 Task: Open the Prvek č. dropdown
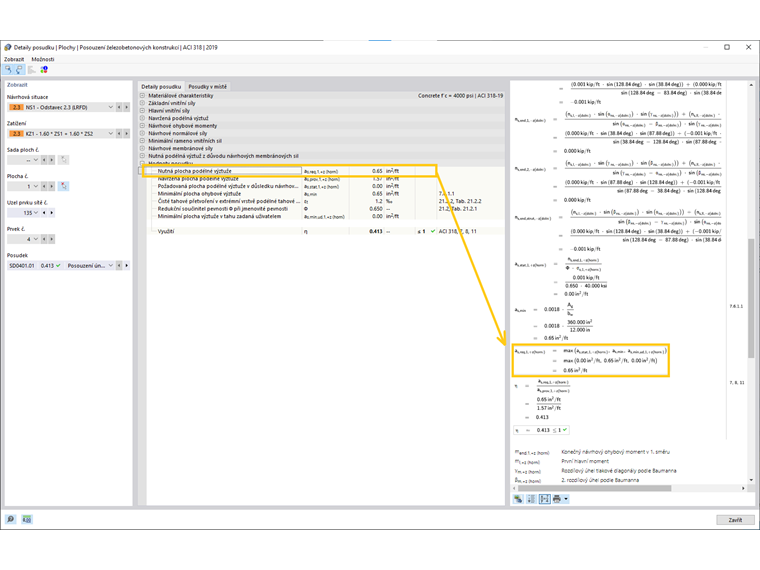(35, 239)
